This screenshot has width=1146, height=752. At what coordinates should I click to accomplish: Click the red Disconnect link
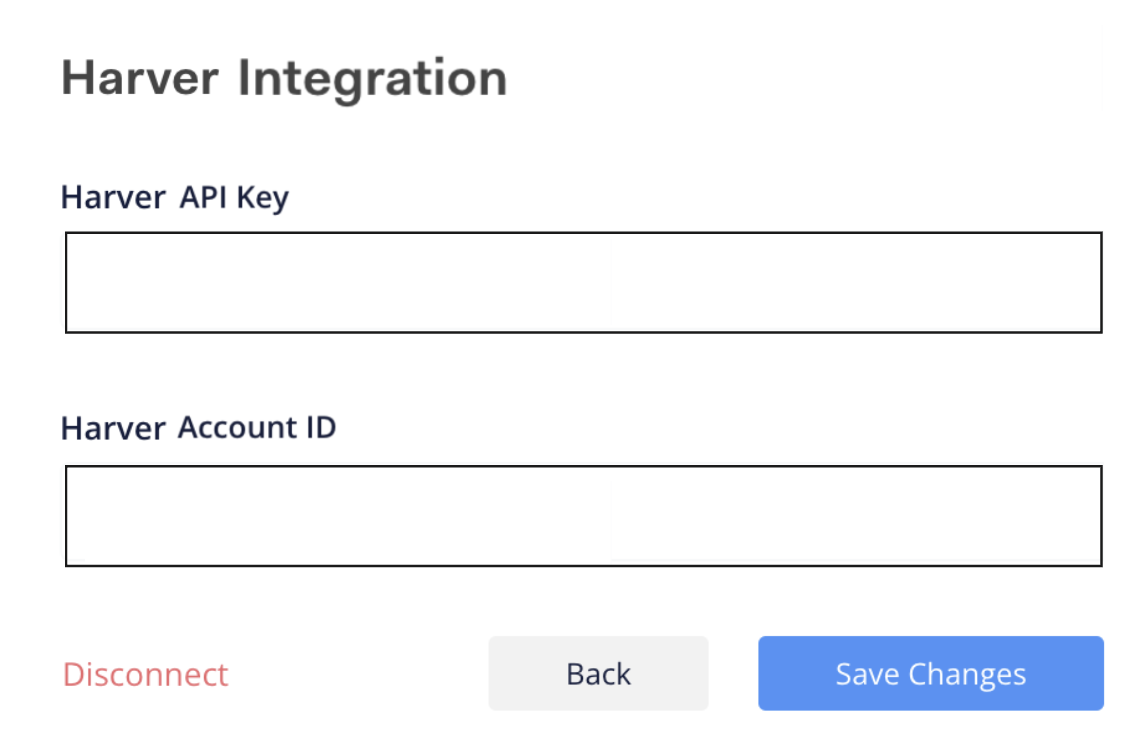click(x=145, y=674)
